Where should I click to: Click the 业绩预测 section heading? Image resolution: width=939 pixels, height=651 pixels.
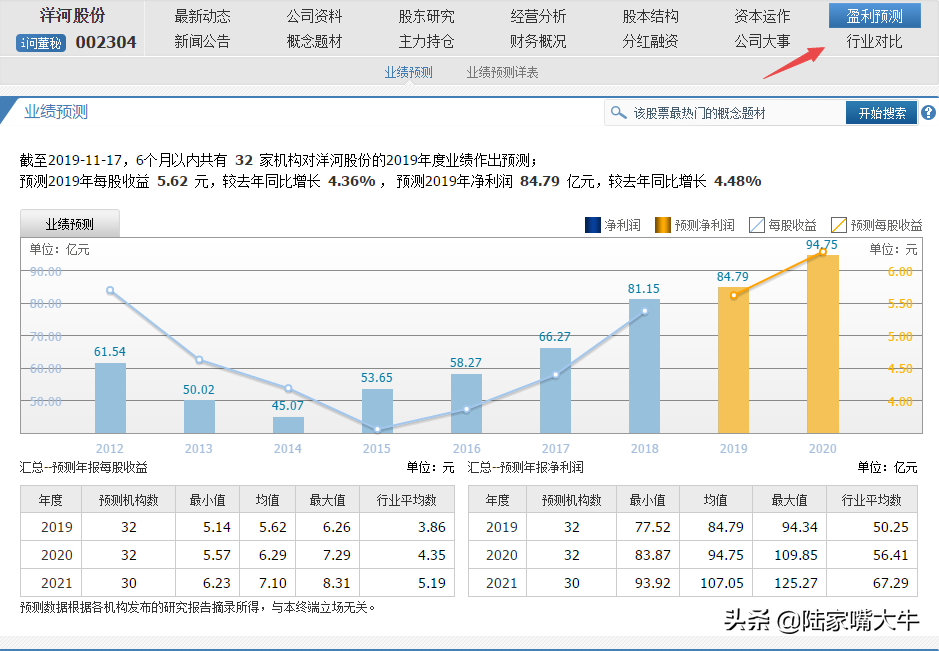56,112
